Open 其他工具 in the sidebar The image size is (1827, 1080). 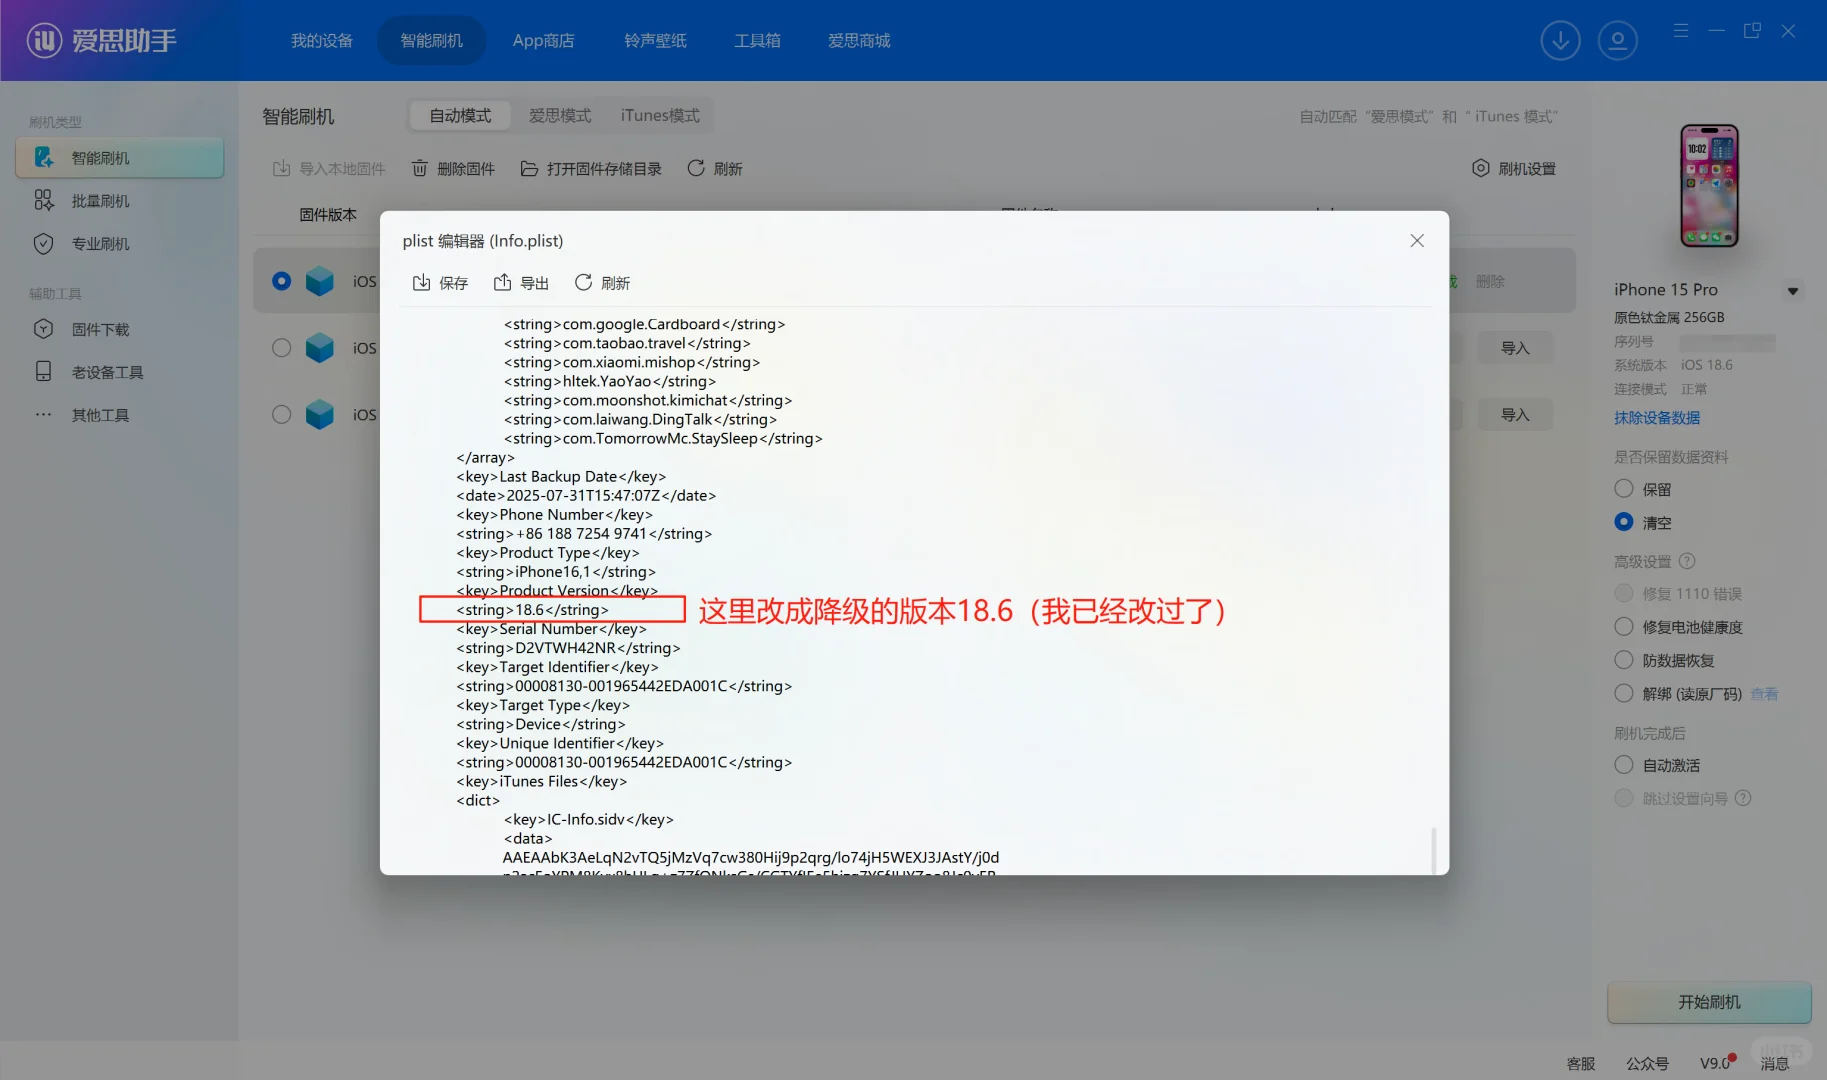99,414
